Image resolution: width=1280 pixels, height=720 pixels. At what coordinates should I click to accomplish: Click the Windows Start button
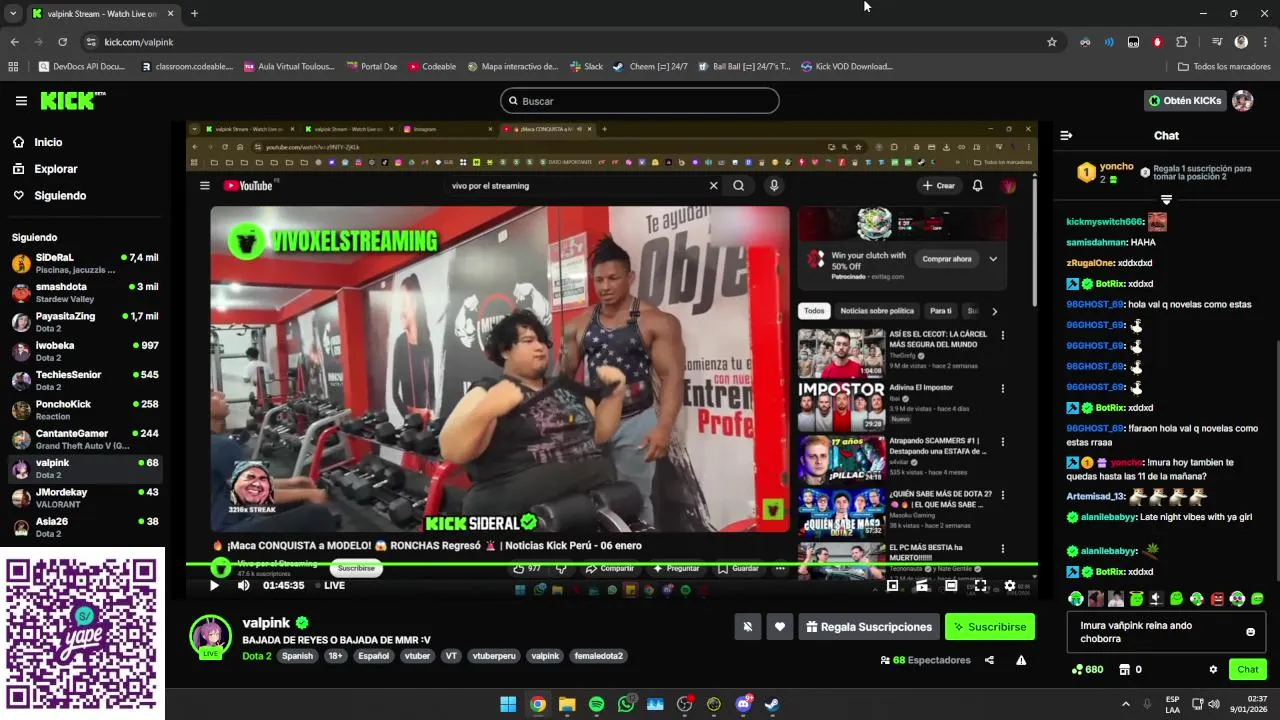[x=508, y=704]
